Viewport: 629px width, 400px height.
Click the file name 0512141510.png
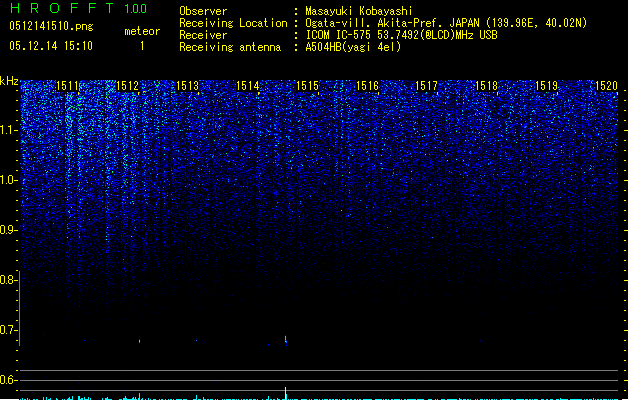pos(51,27)
